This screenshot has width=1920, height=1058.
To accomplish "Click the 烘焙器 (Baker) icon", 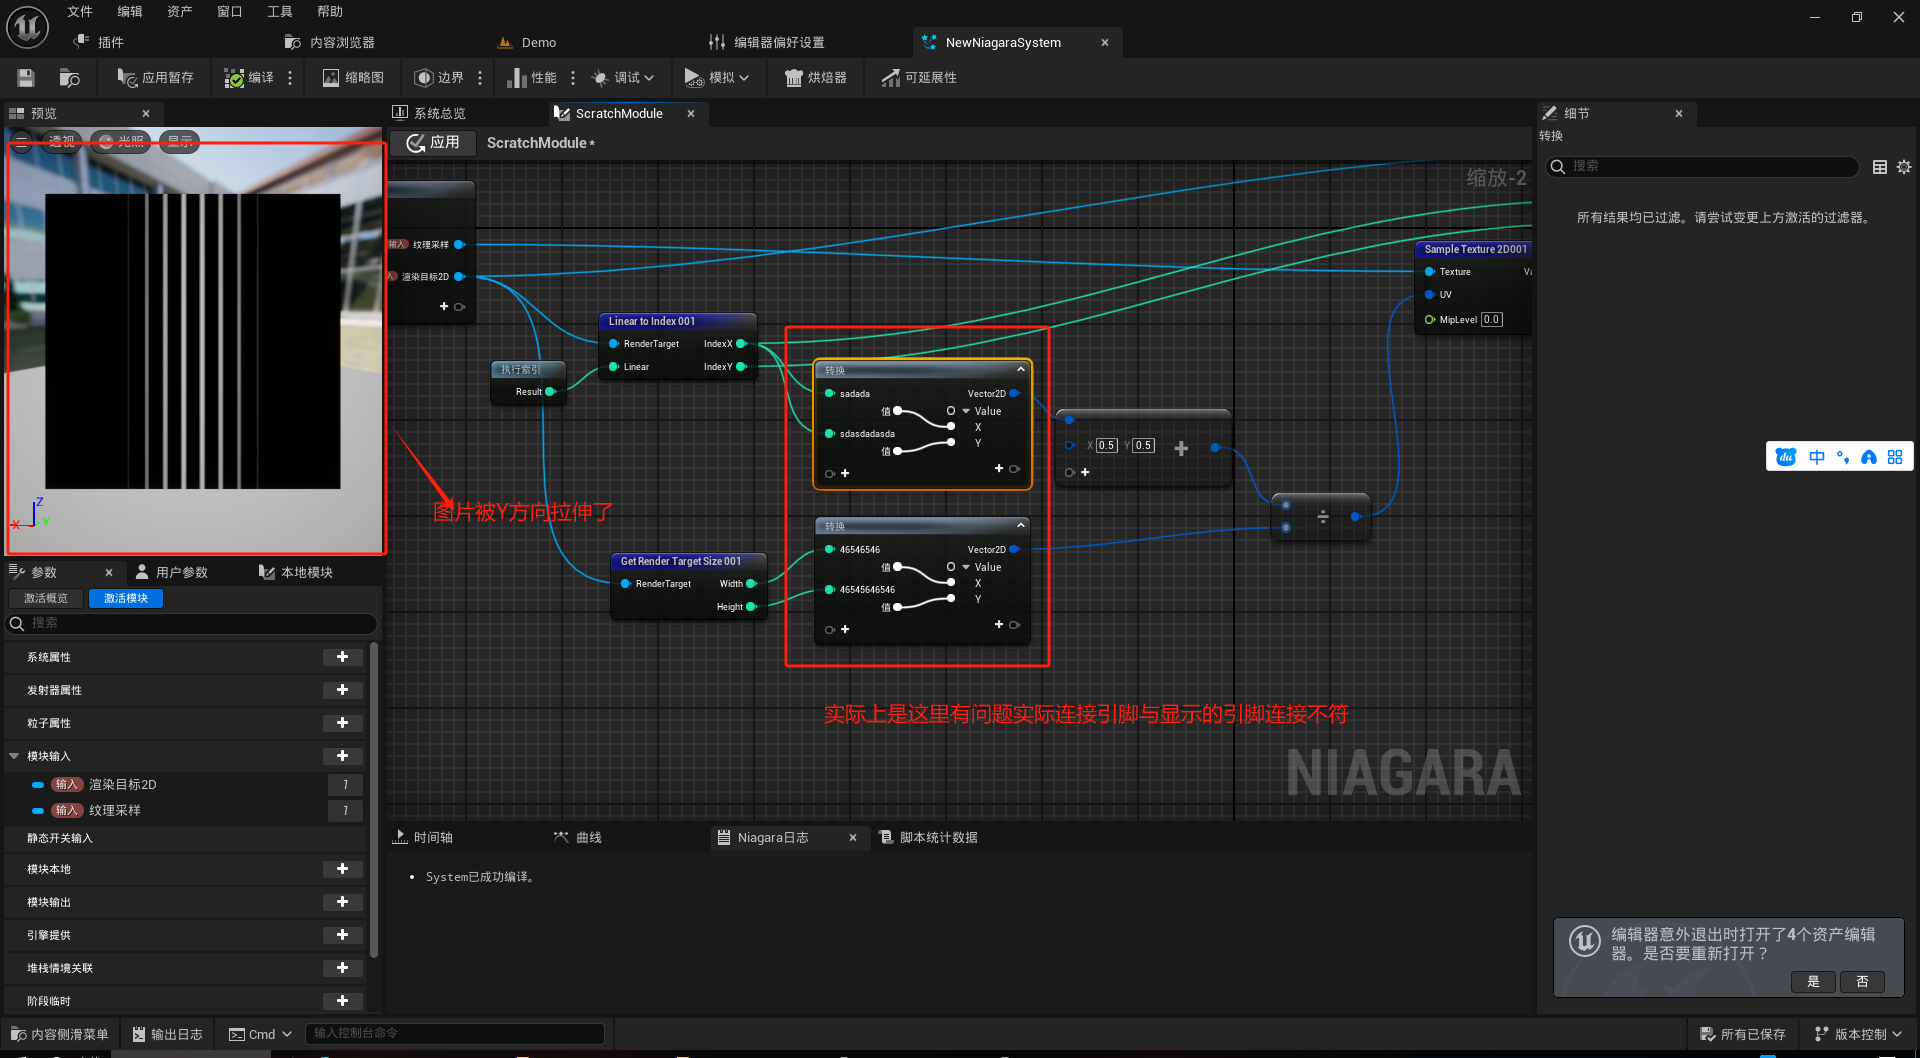I will coord(815,77).
